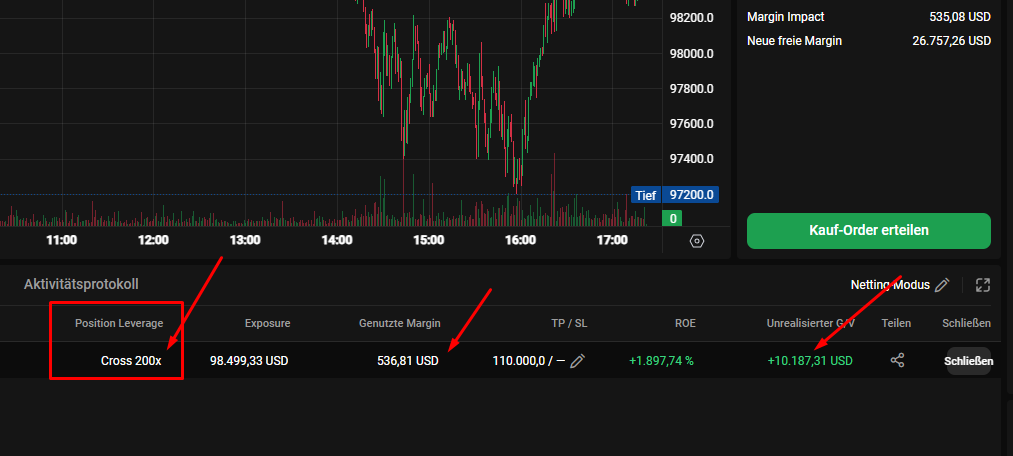The width and height of the screenshot is (1013, 456).
Task: Expand the activity panel to fullscreen
Action: tap(983, 285)
